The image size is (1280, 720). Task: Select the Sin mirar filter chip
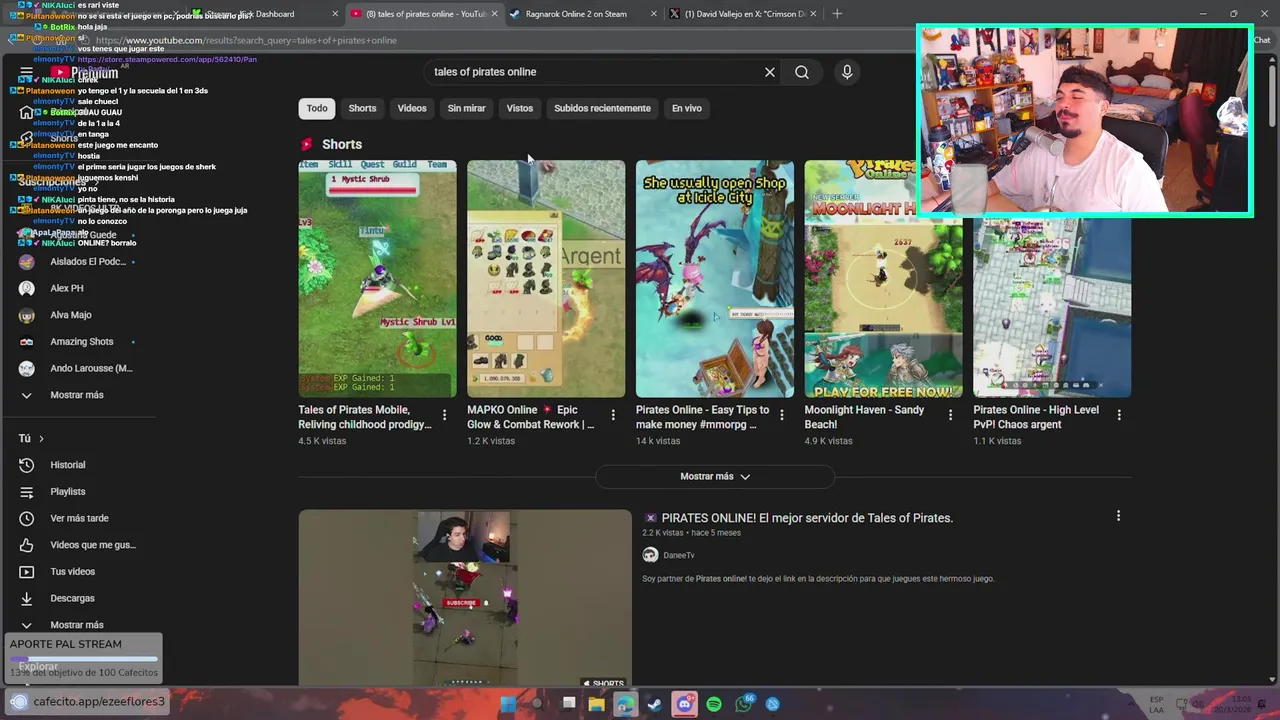[466, 108]
